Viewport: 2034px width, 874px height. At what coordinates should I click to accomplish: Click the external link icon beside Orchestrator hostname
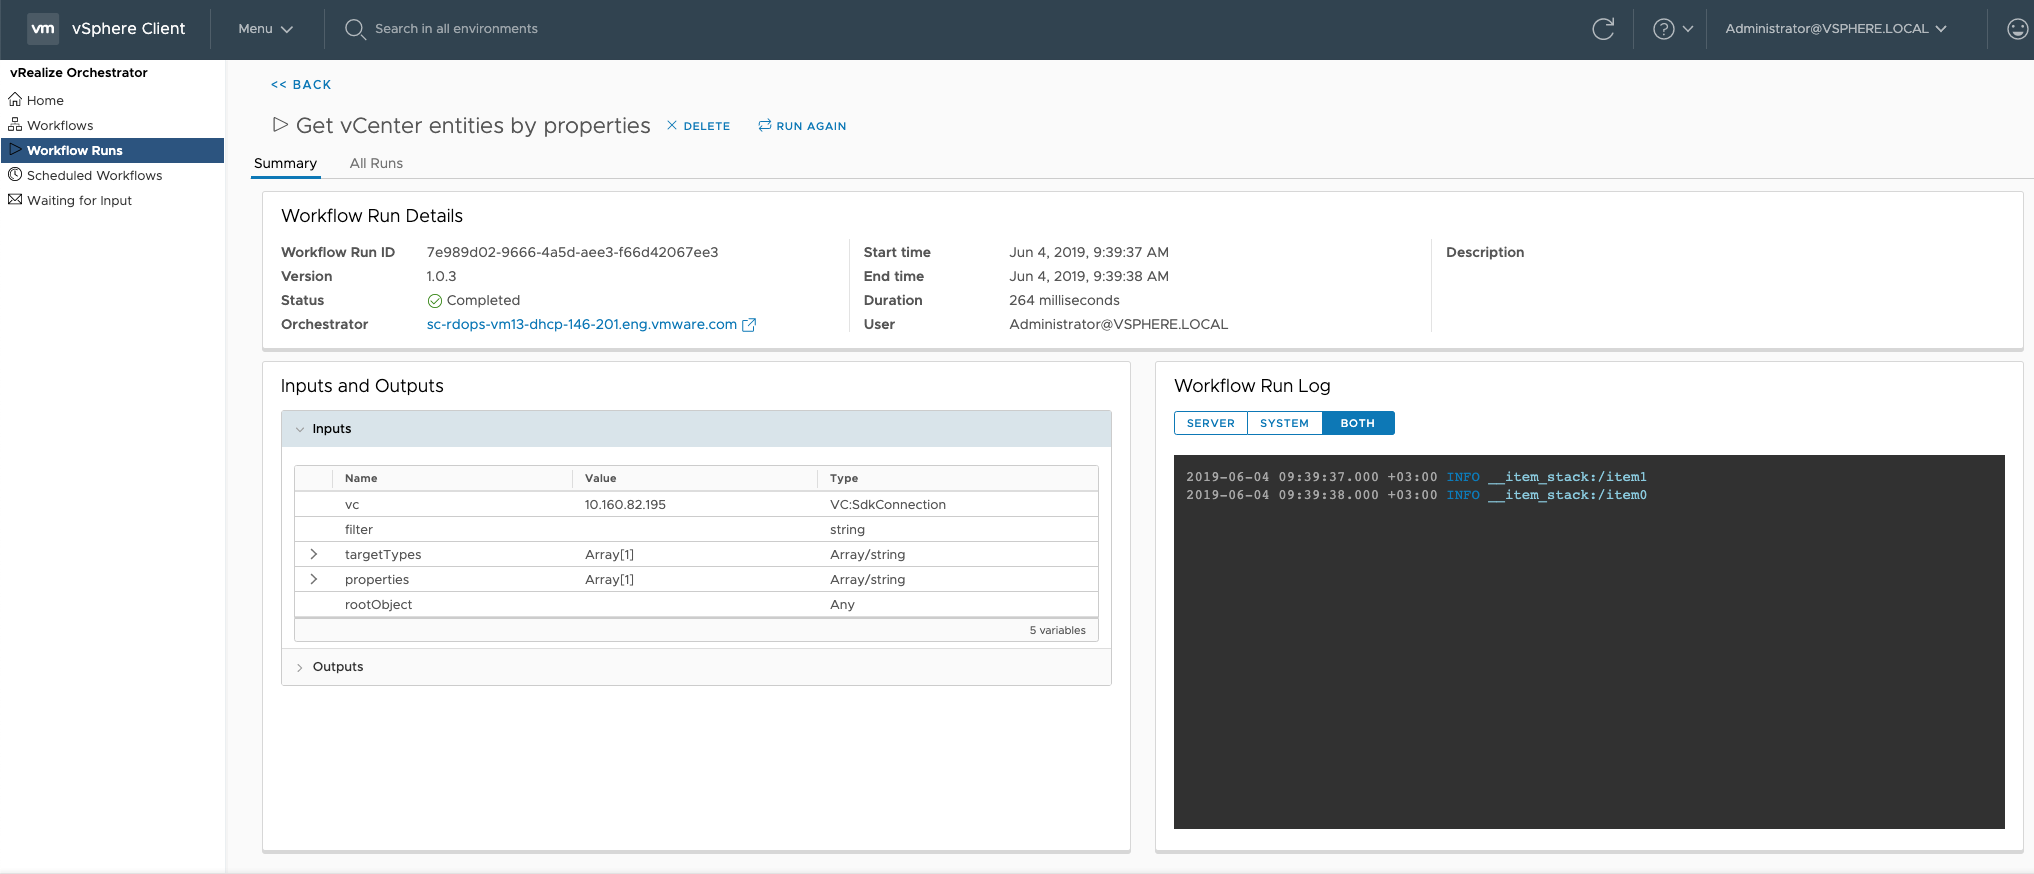749,325
